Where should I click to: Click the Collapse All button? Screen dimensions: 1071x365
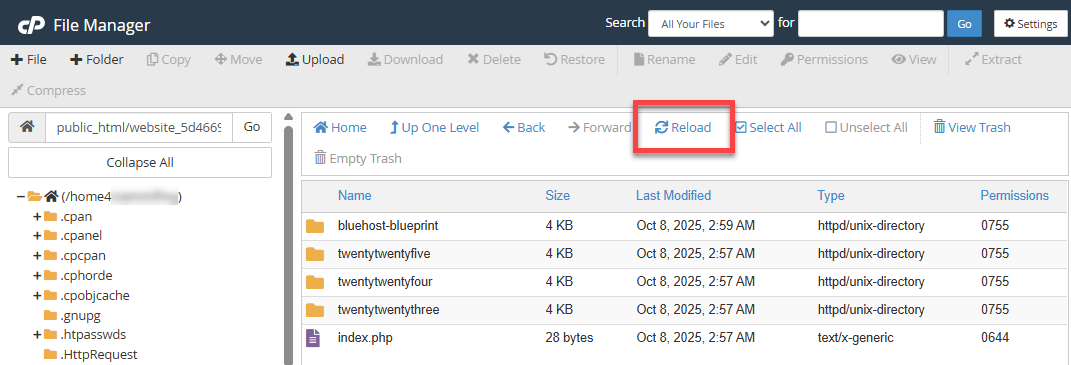click(x=140, y=163)
